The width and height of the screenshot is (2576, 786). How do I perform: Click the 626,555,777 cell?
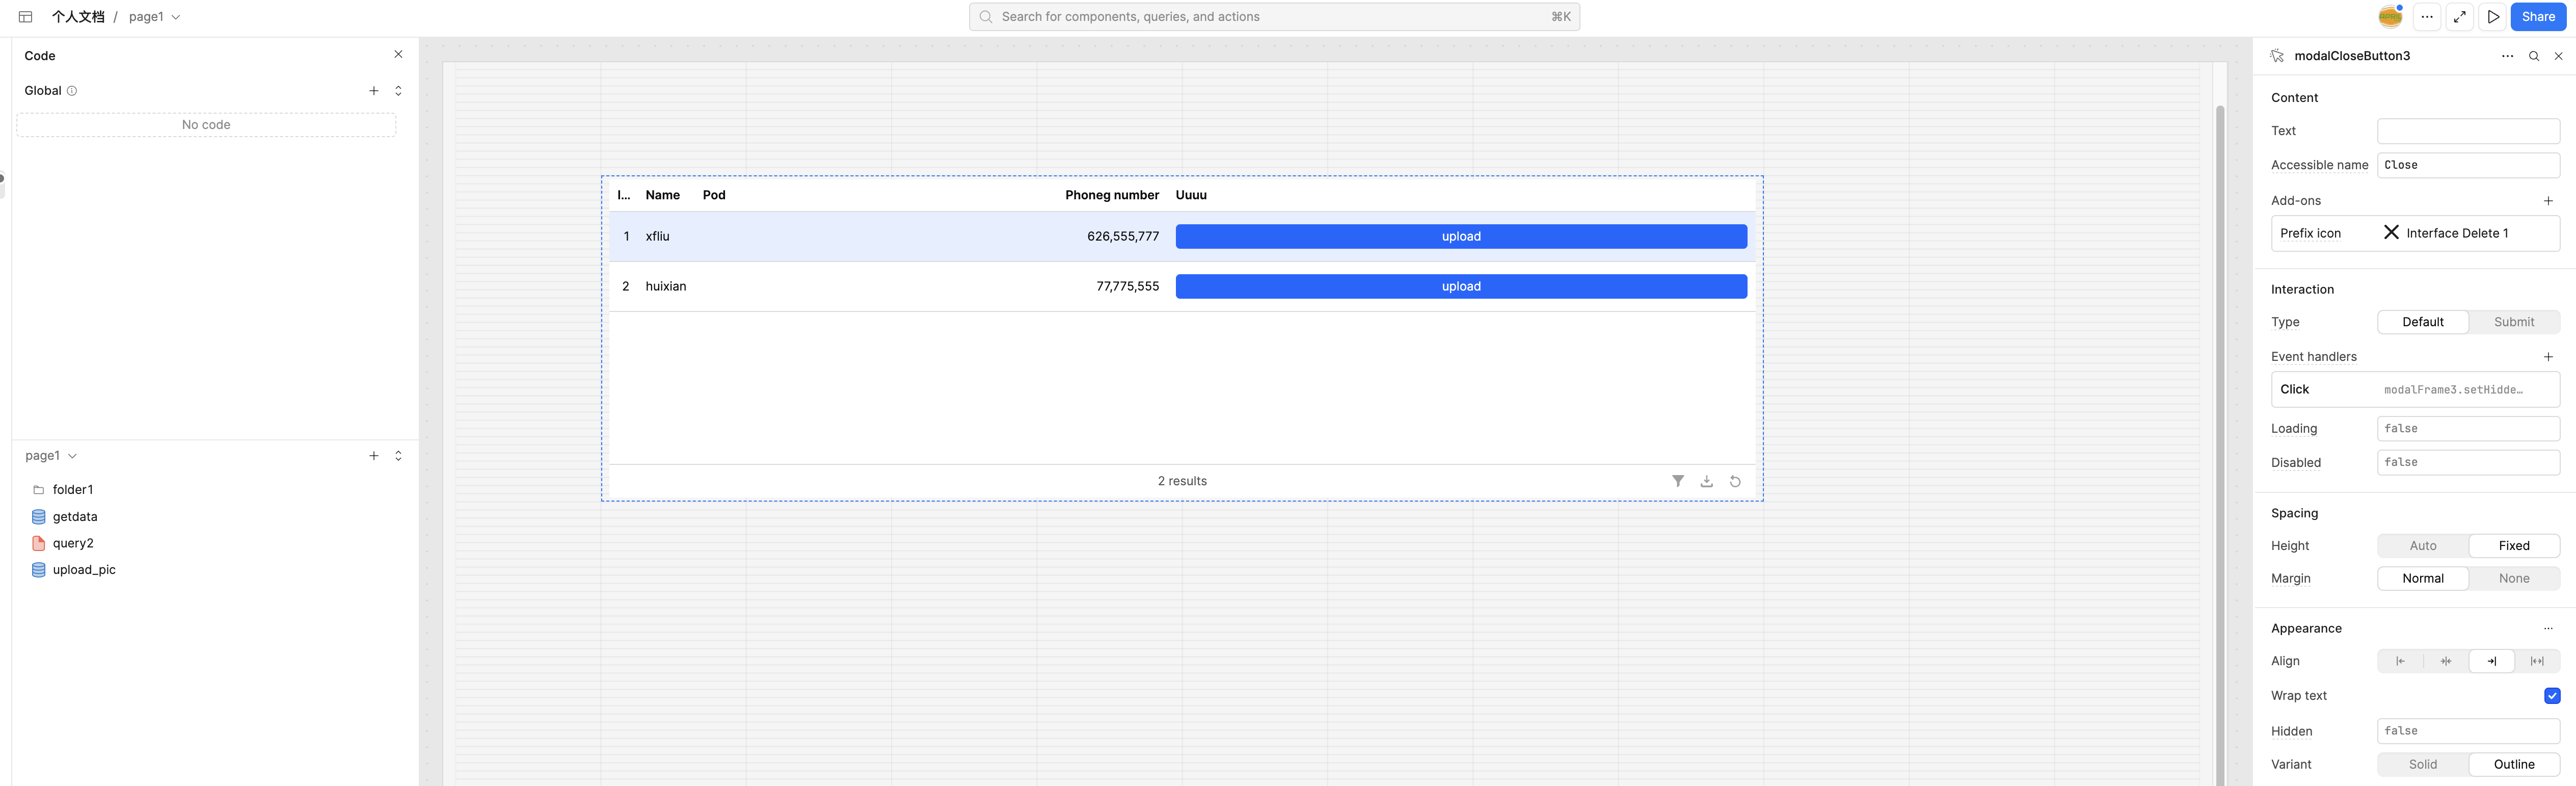pos(1123,237)
